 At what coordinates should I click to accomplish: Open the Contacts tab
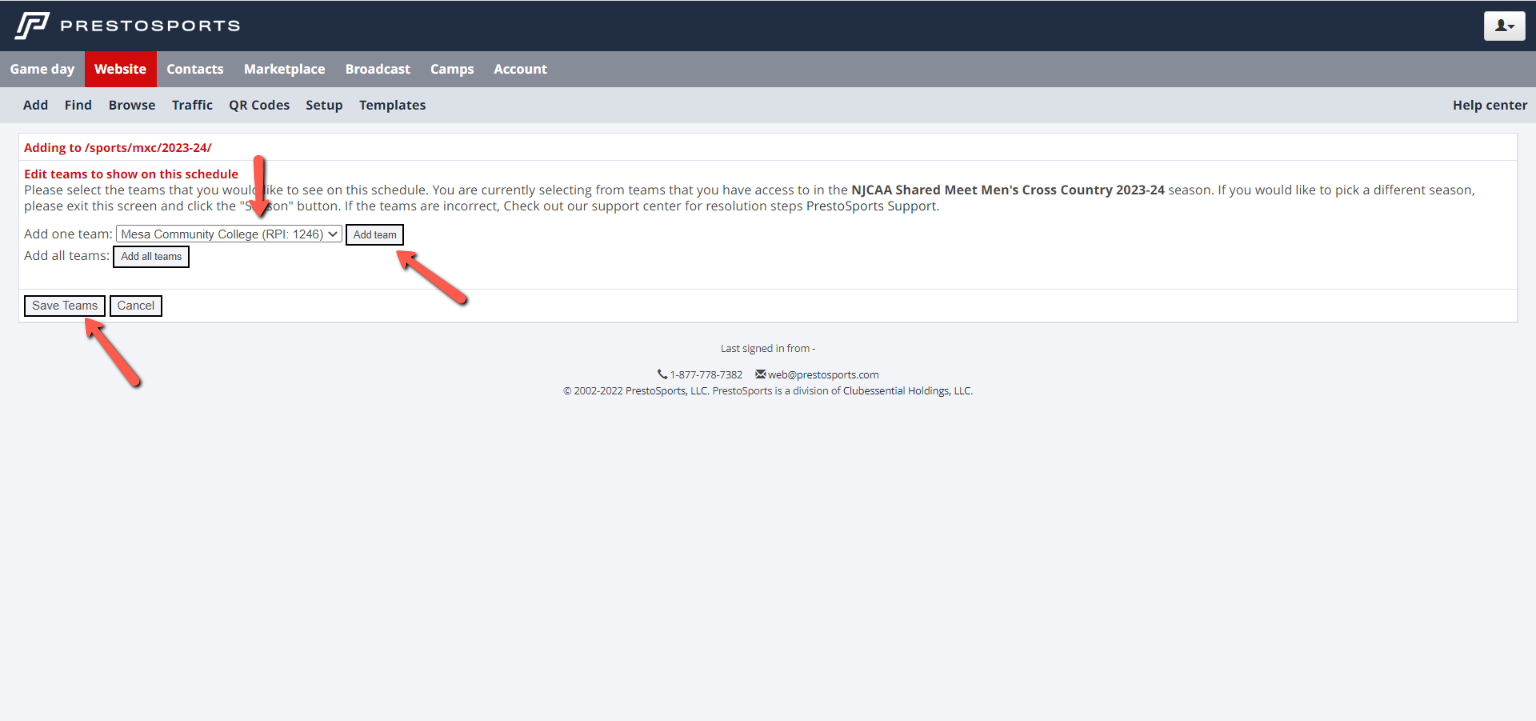(x=195, y=69)
